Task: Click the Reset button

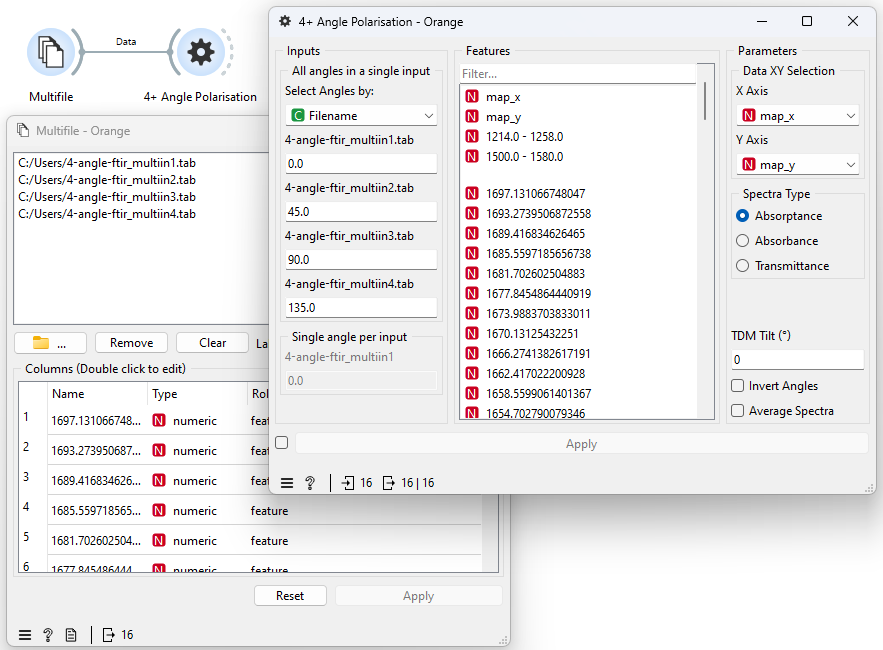Action: click(290, 596)
